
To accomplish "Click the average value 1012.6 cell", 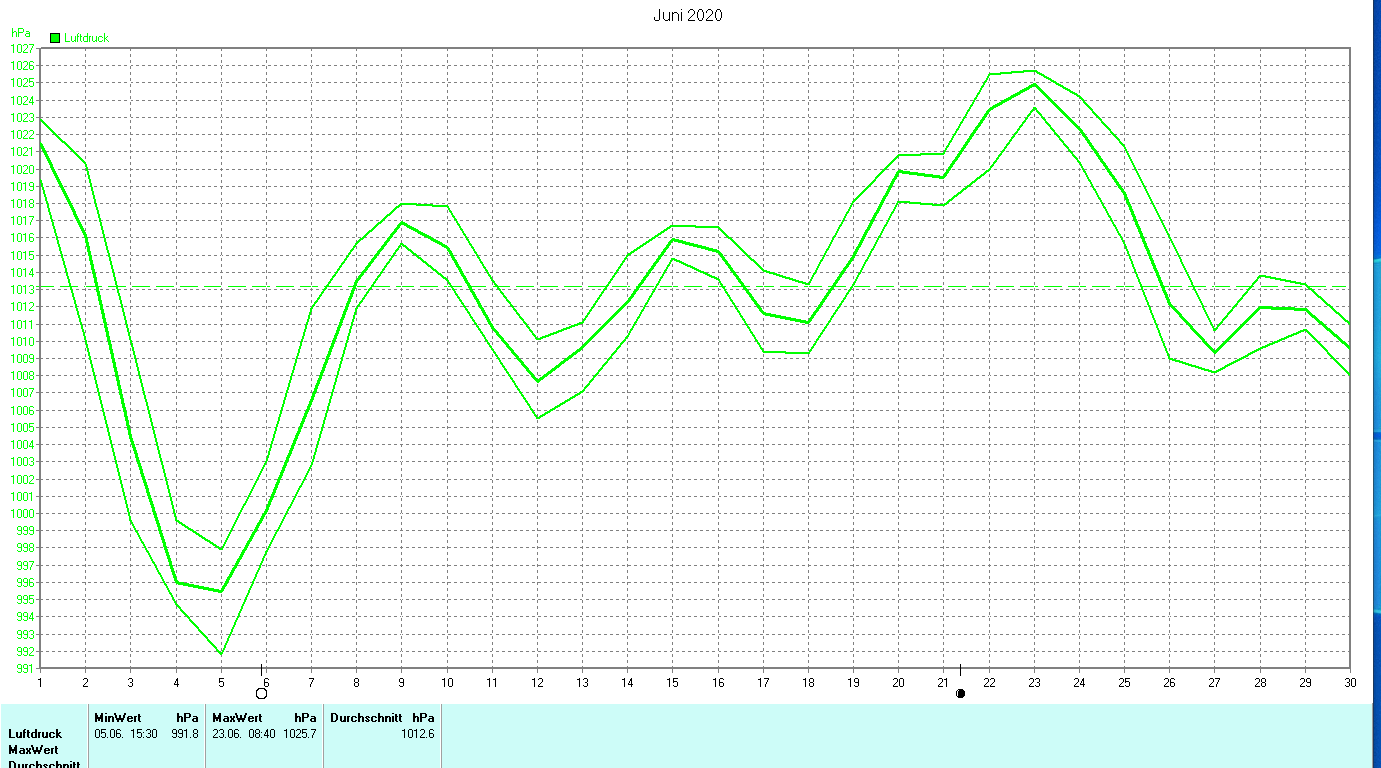I will pyautogui.click(x=418, y=734).
